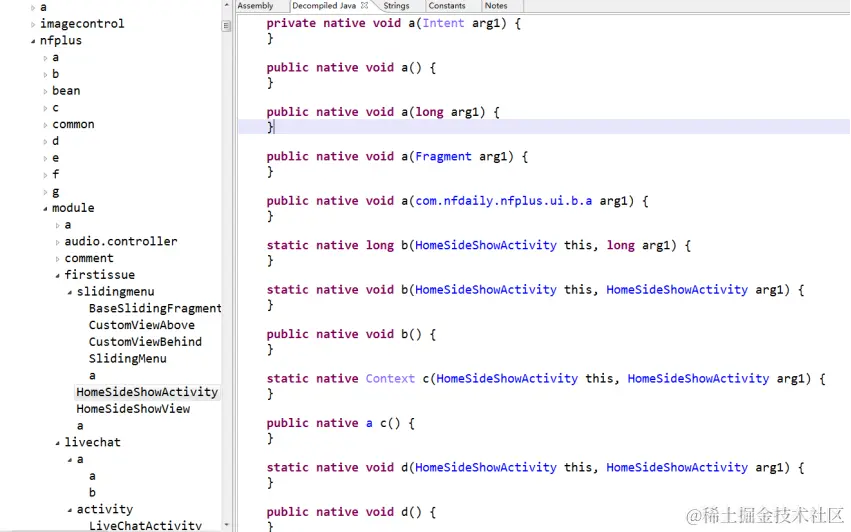Expand the audio.controller package arrow

coord(58,242)
